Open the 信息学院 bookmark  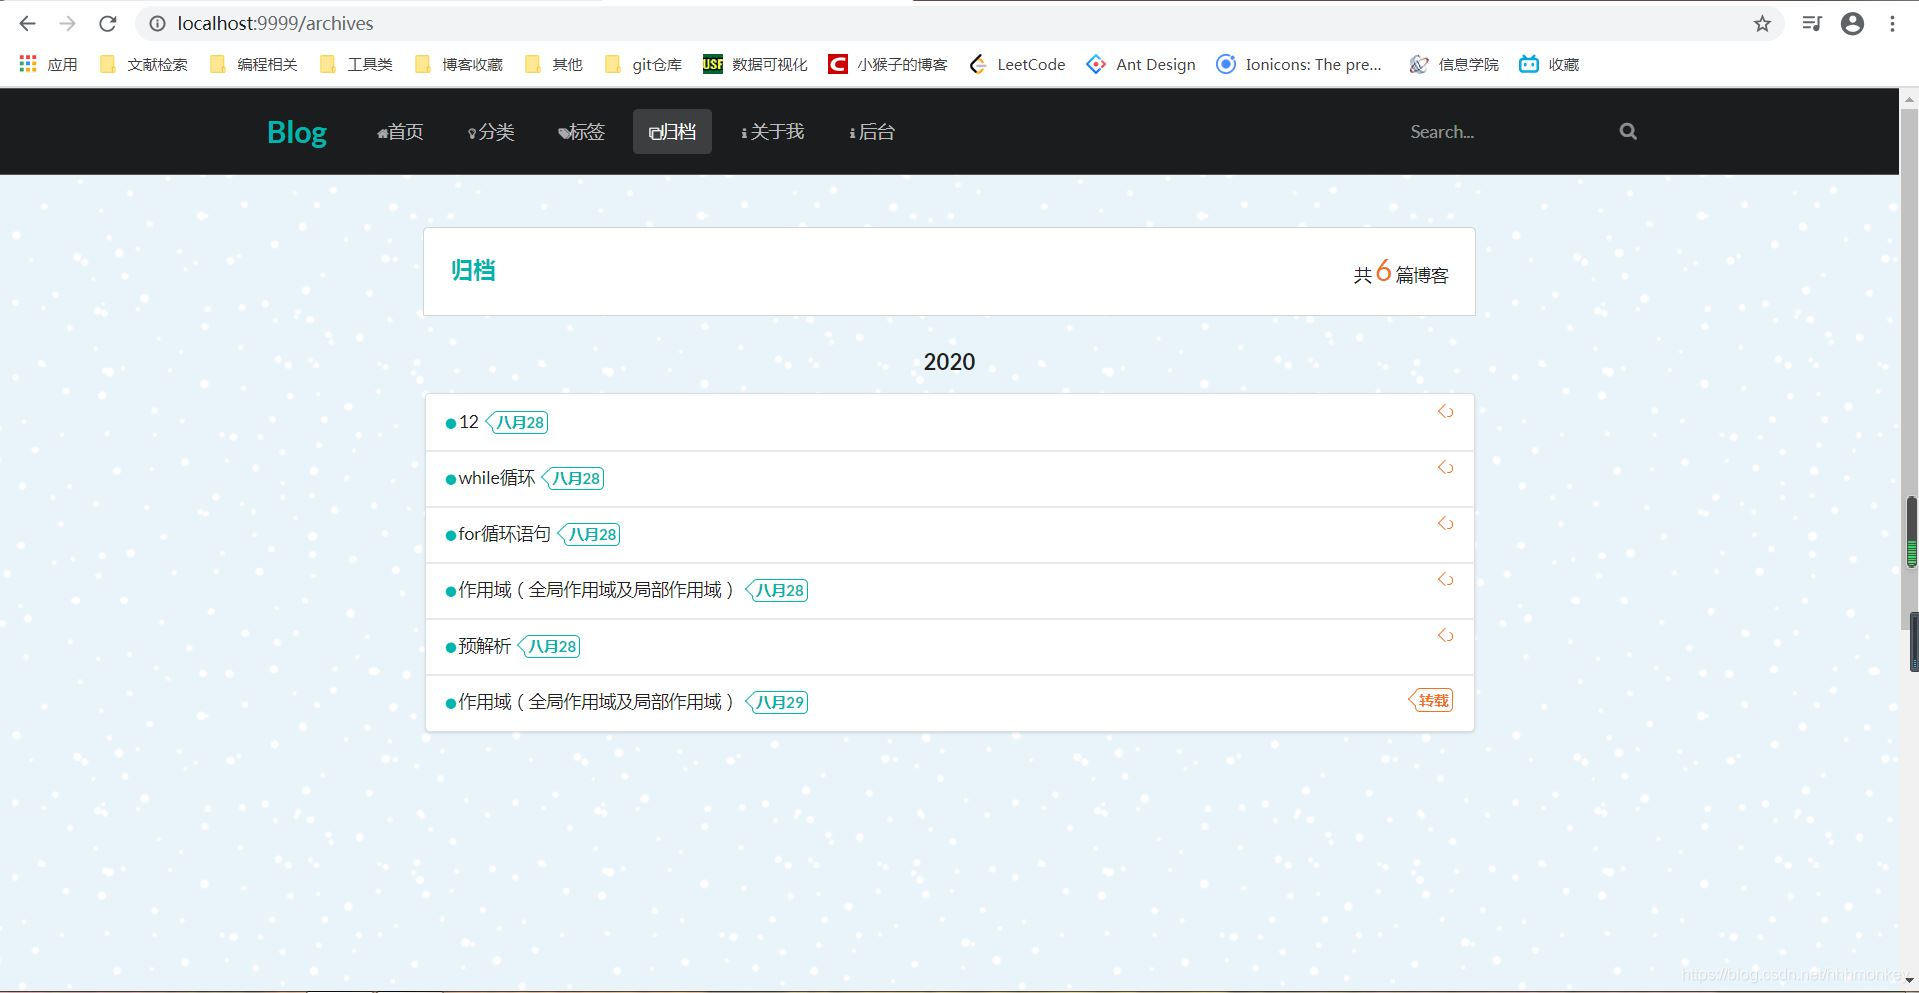pos(1454,64)
